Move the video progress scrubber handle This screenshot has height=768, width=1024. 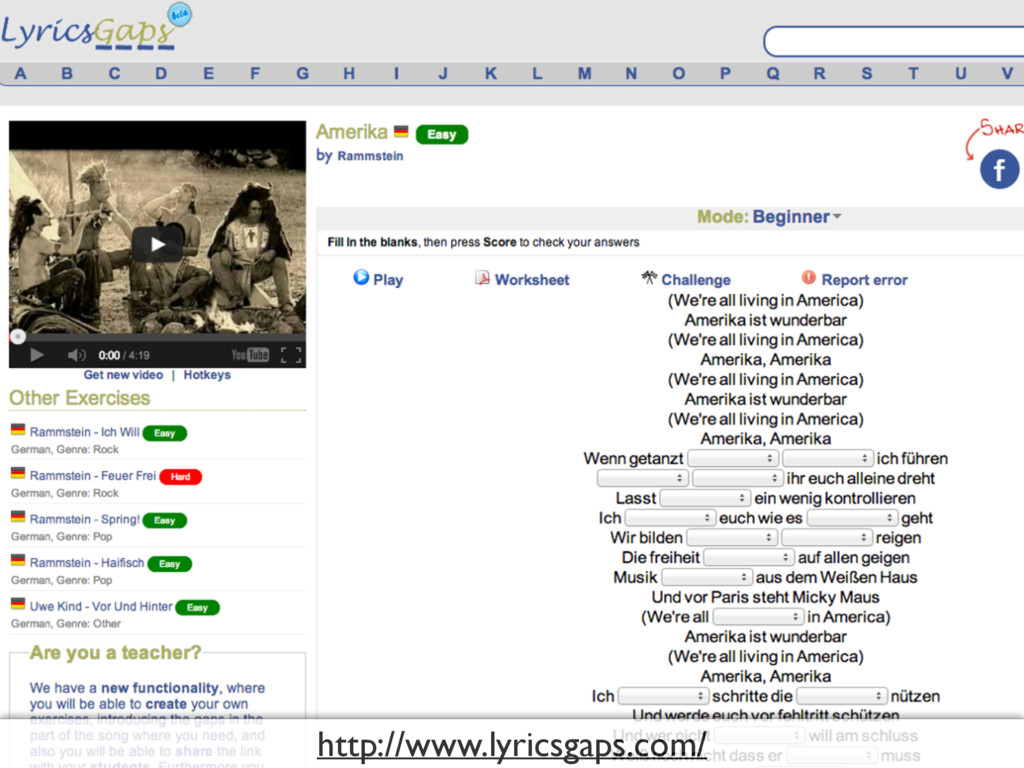coord(18,336)
